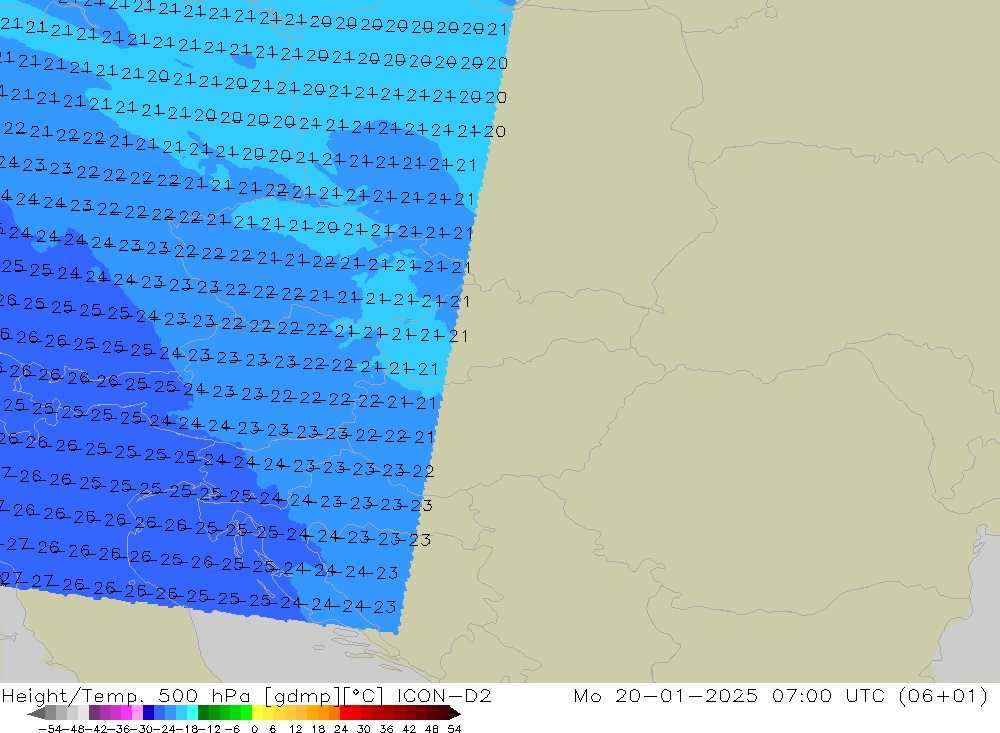Click the positive '54' legend end value
The height and width of the screenshot is (733, 1000).
[454, 729]
